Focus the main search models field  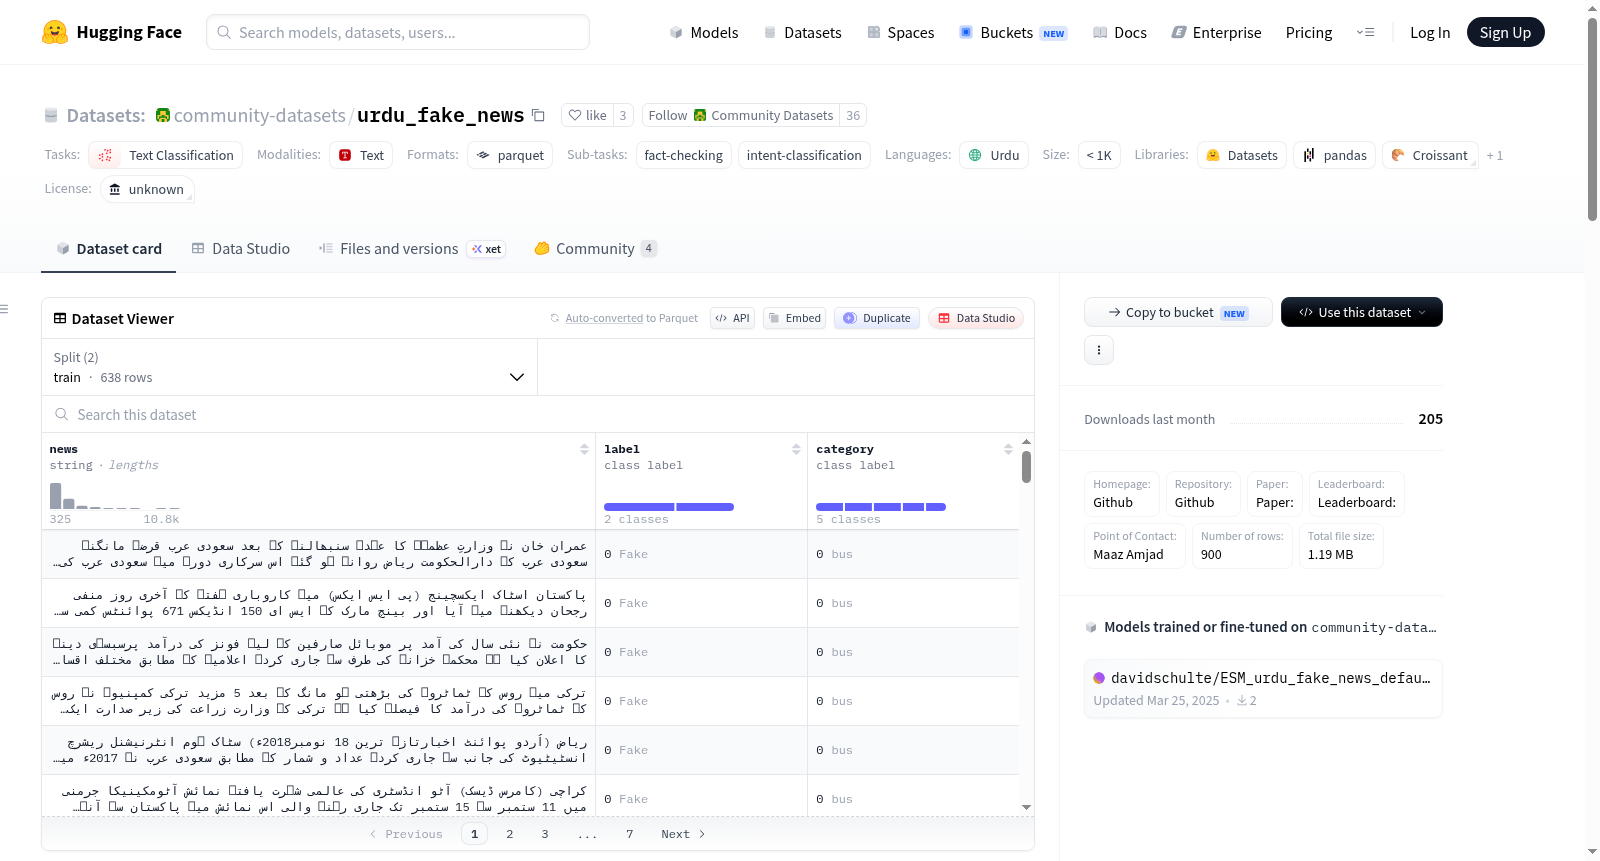(398, 32)
